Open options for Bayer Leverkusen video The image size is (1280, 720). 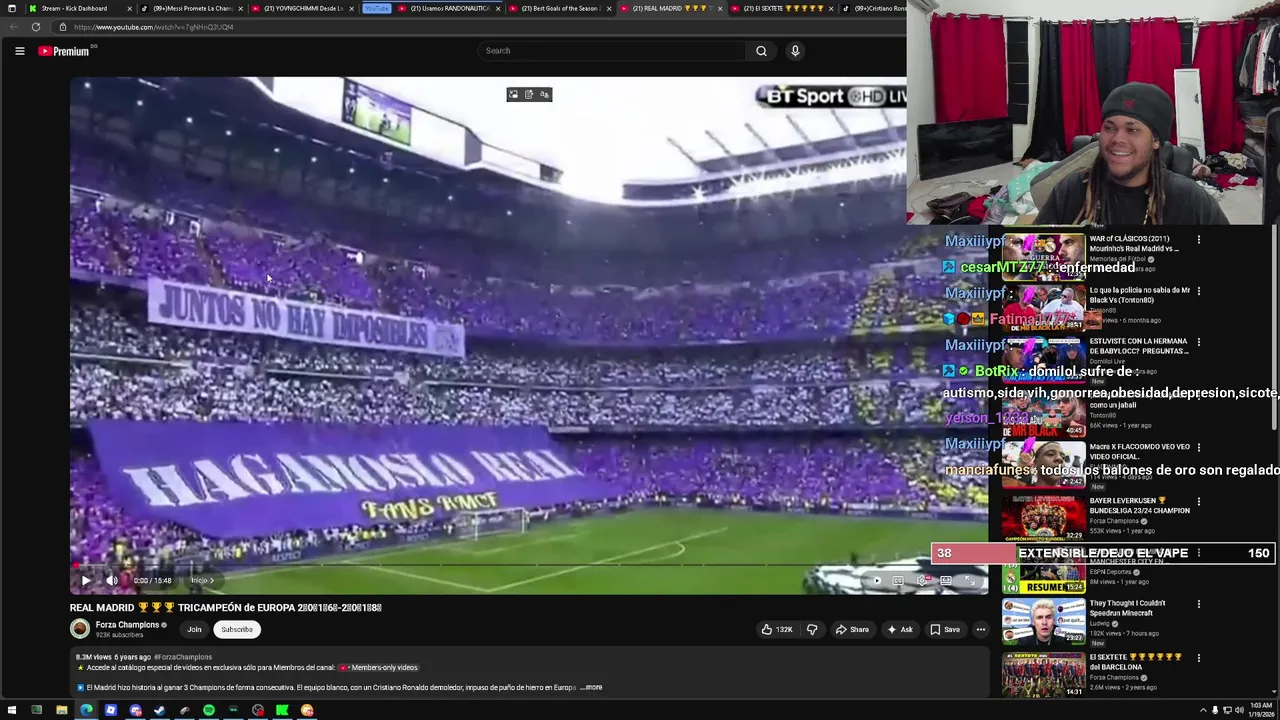pyautogui.click(x=1198, y=501)
